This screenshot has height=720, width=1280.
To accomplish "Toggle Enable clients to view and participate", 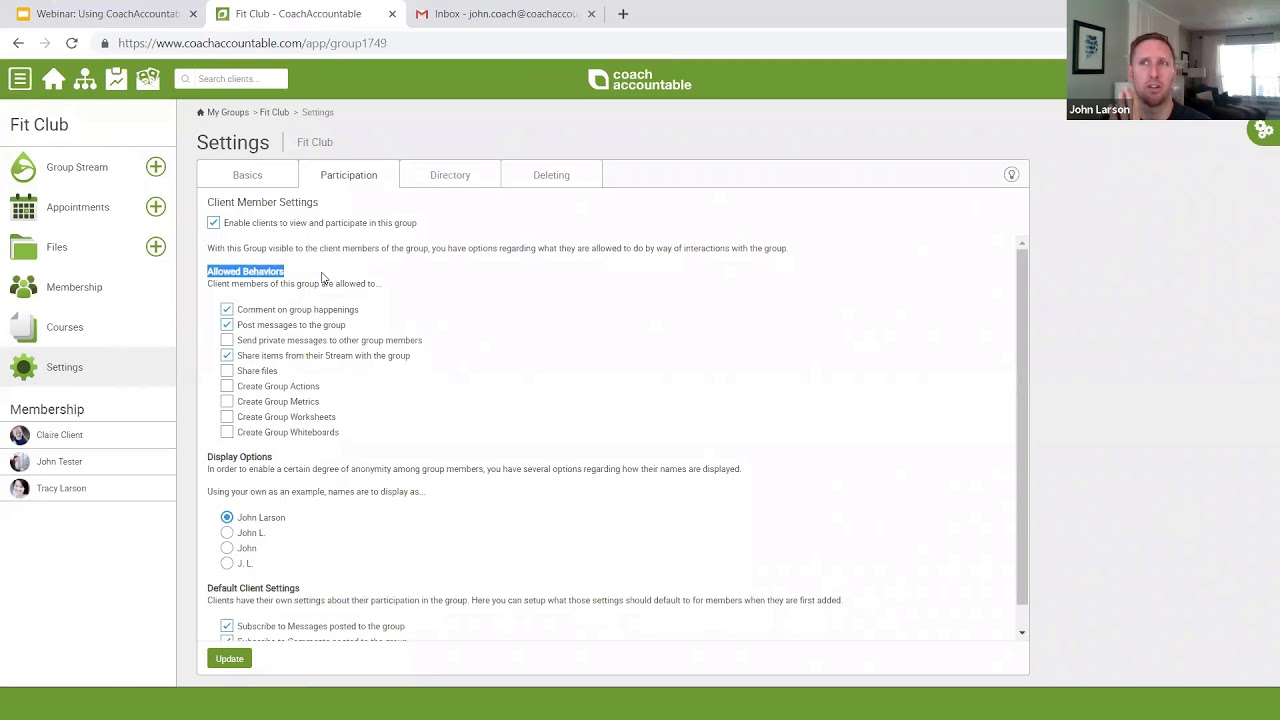I will coord(213,223).
